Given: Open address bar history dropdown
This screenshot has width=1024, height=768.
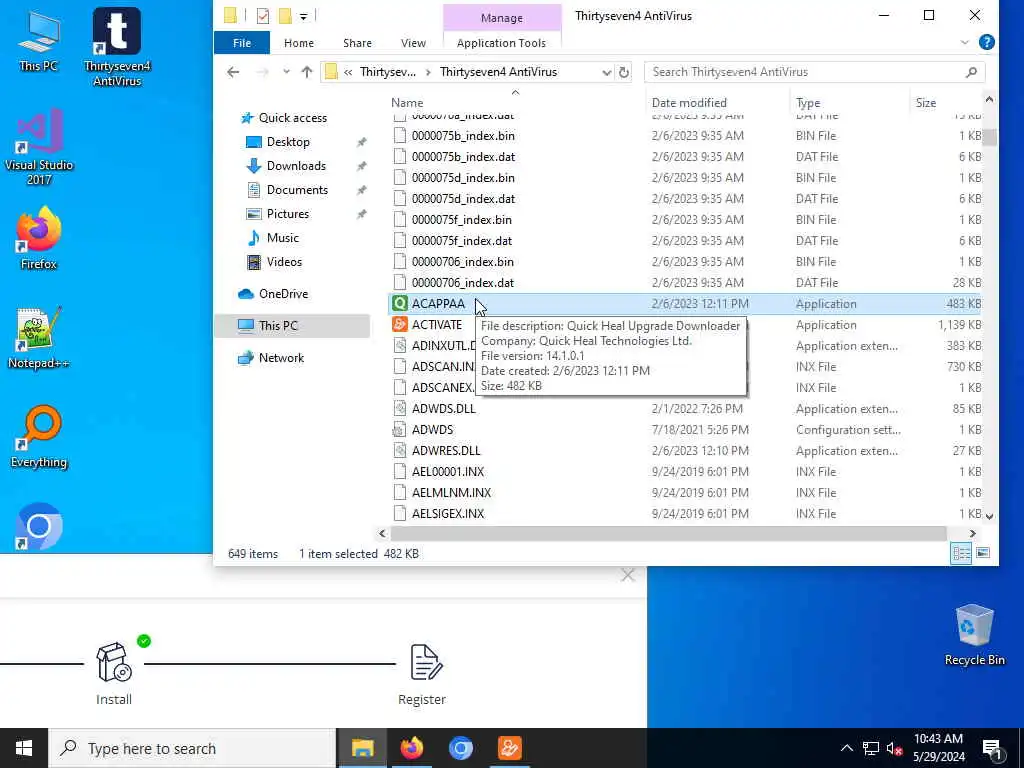Looking at the screenshot, I should tap(606, 72).
